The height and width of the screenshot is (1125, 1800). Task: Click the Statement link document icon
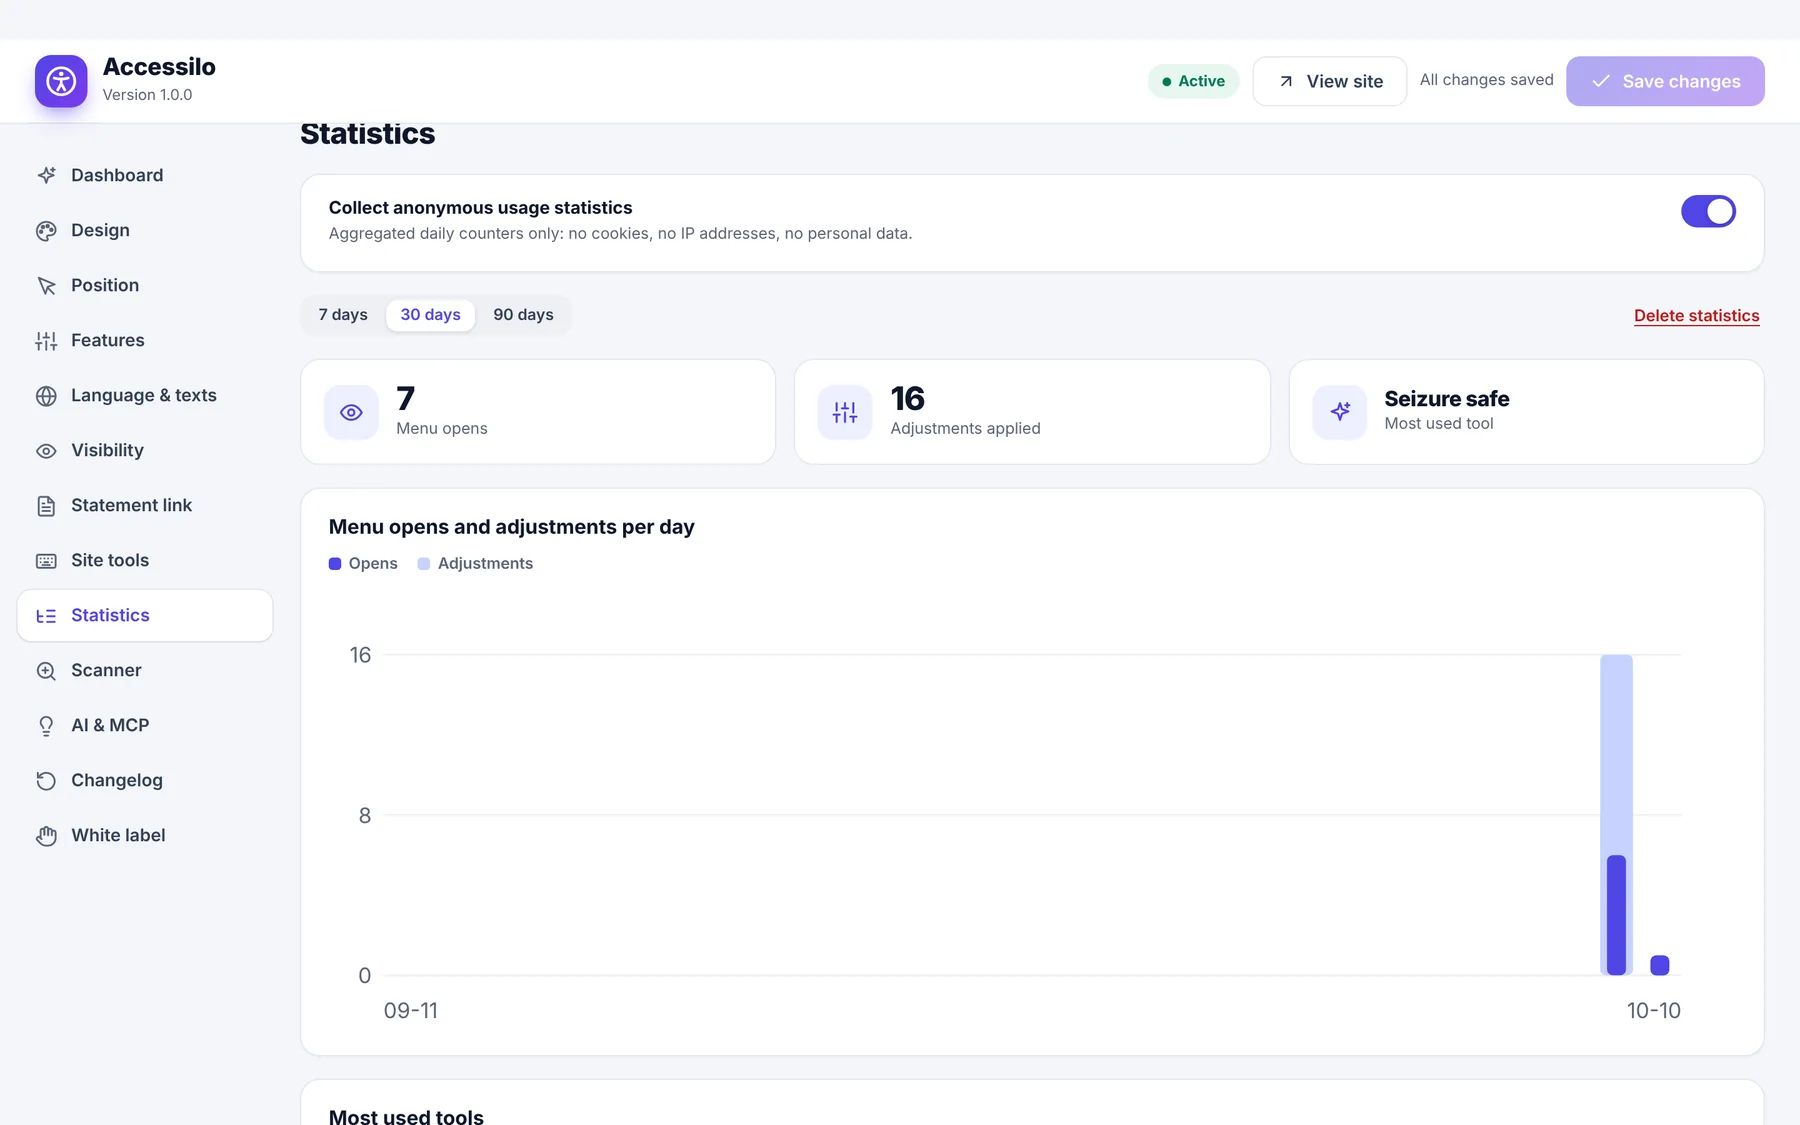46,505
